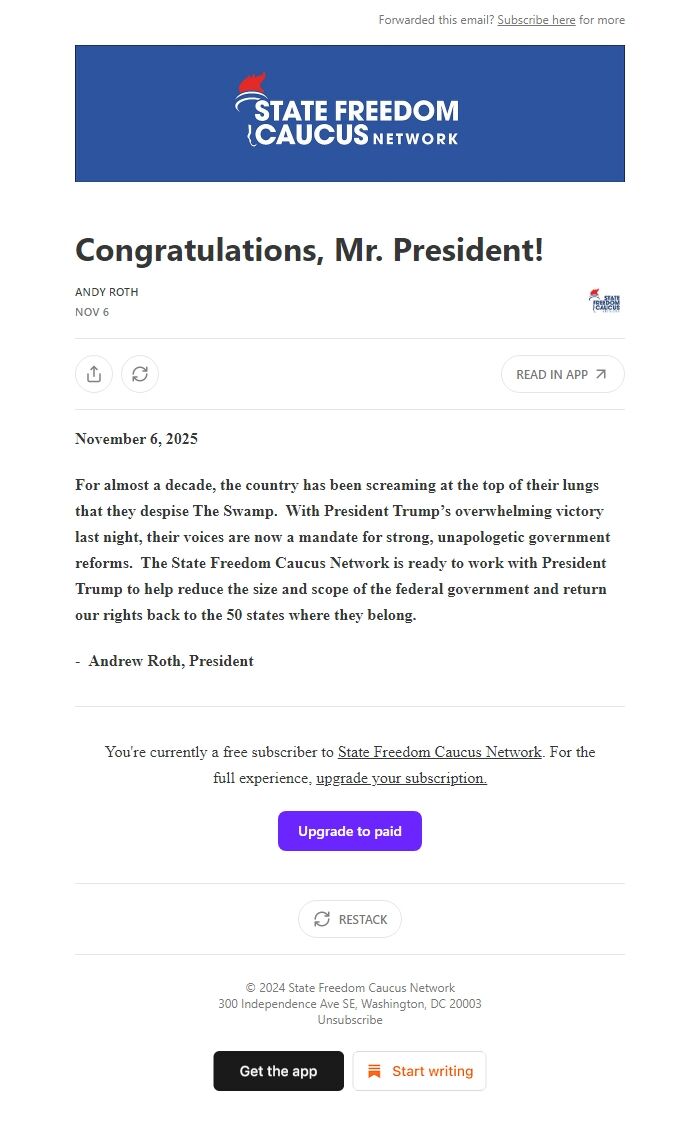Click Unsubscribe in the footer
Viewport: 700px width, 1124px height.
pos(349,1019)
